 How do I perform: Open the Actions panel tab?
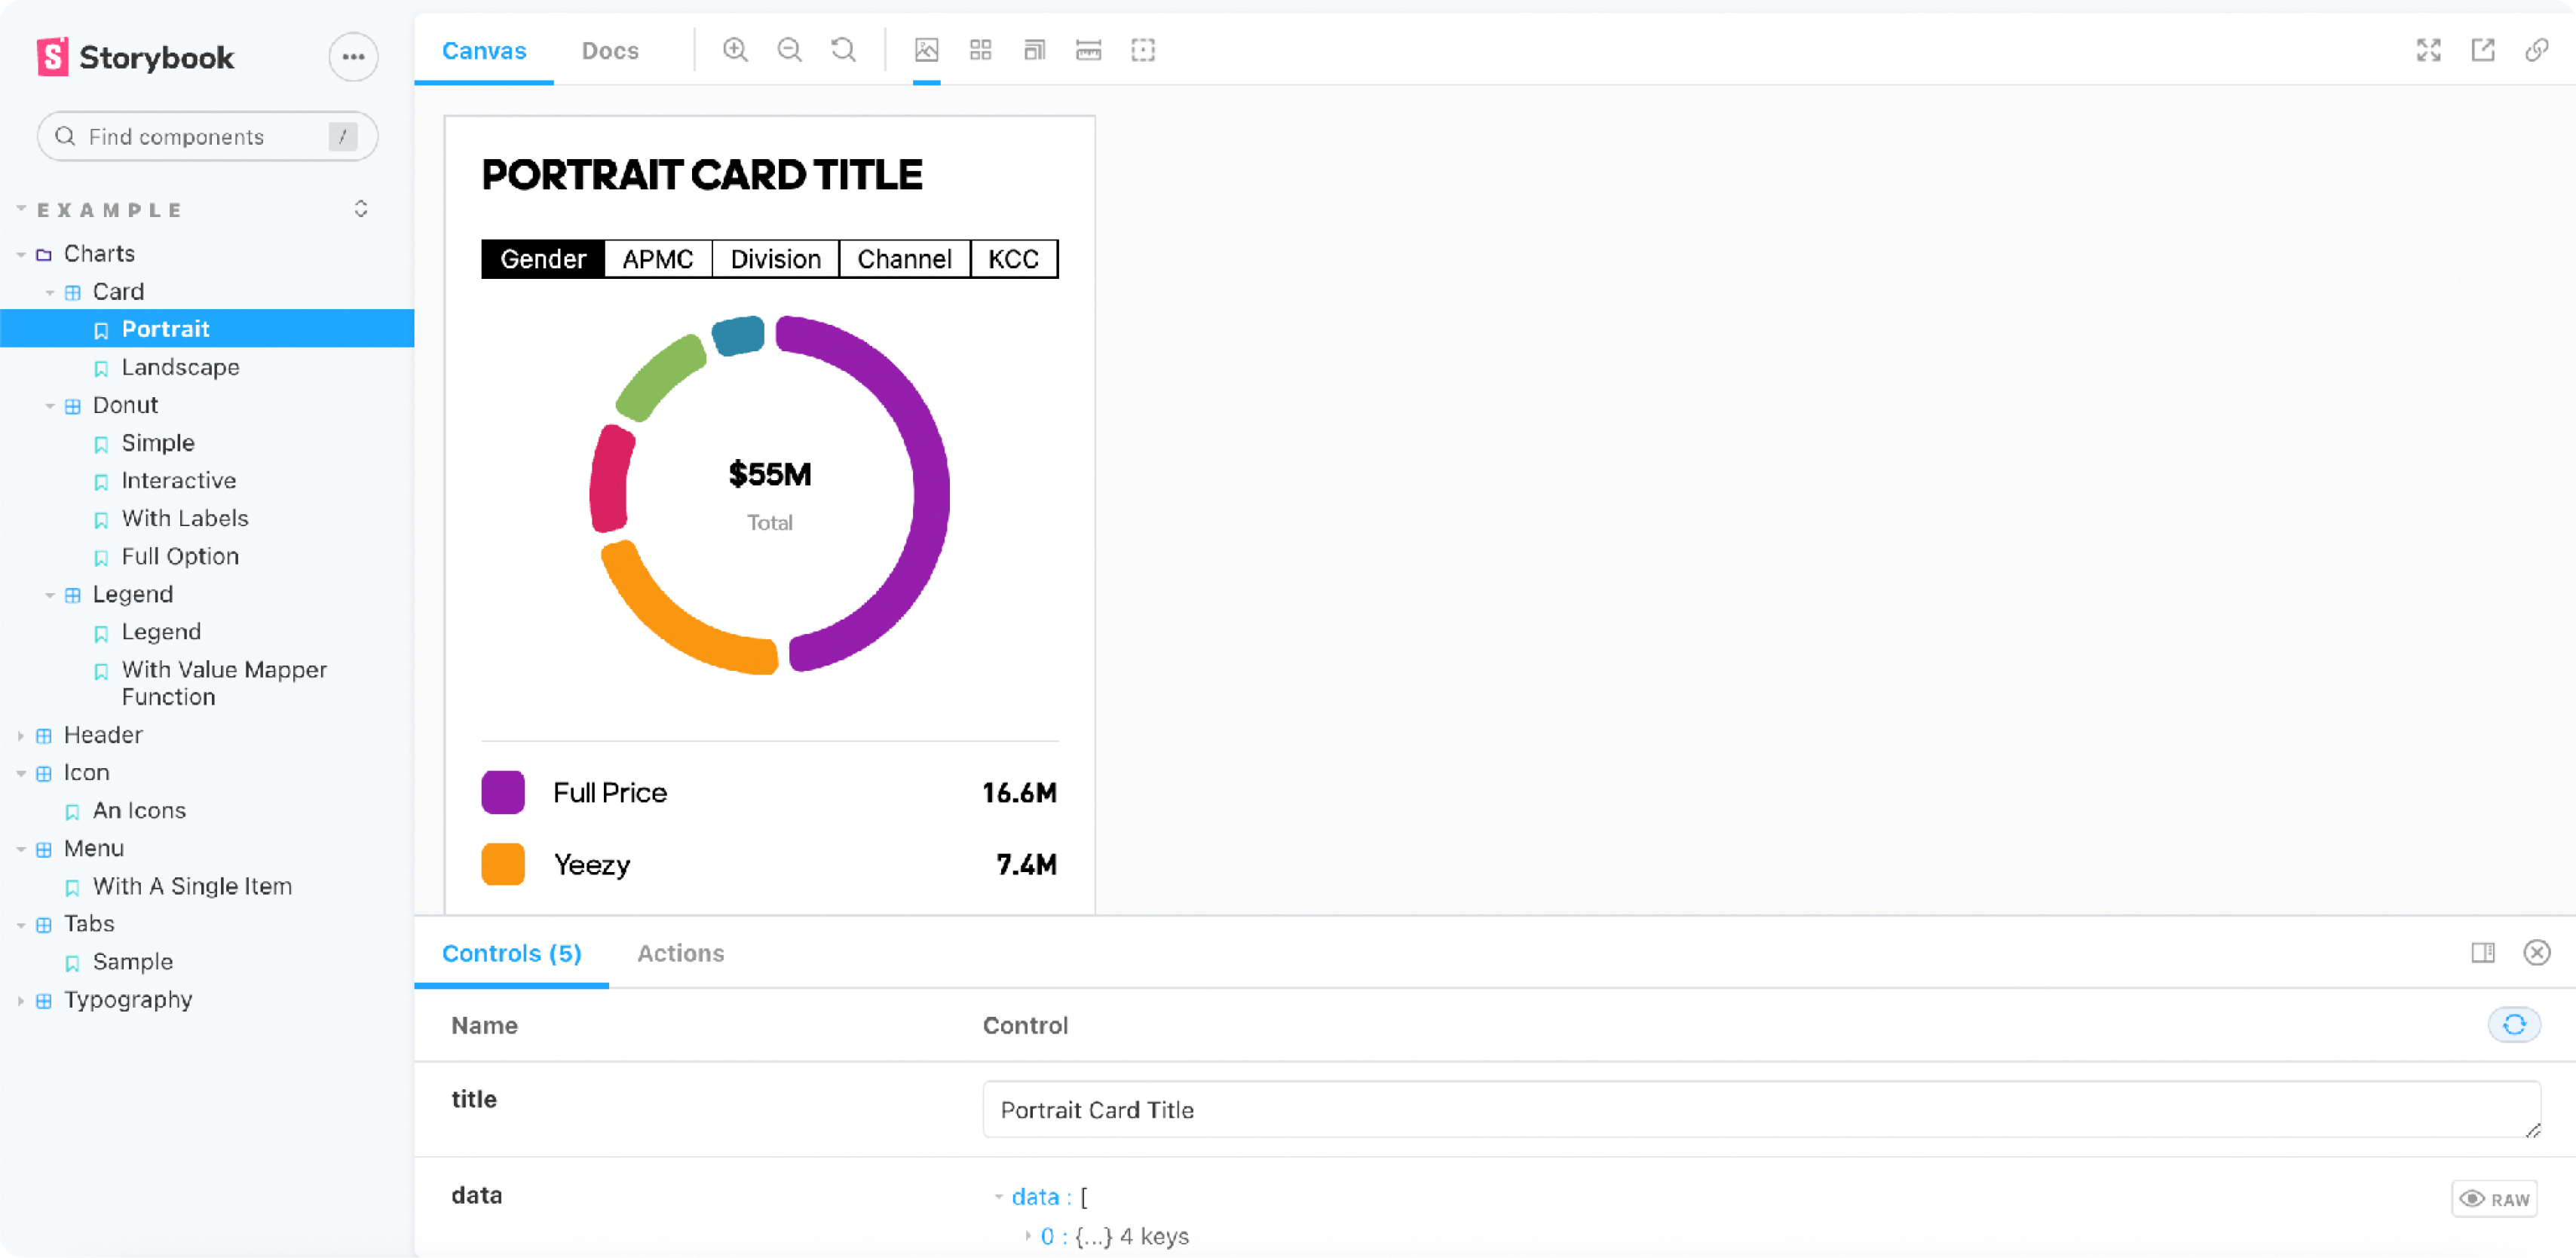click(x=680, y=952)
